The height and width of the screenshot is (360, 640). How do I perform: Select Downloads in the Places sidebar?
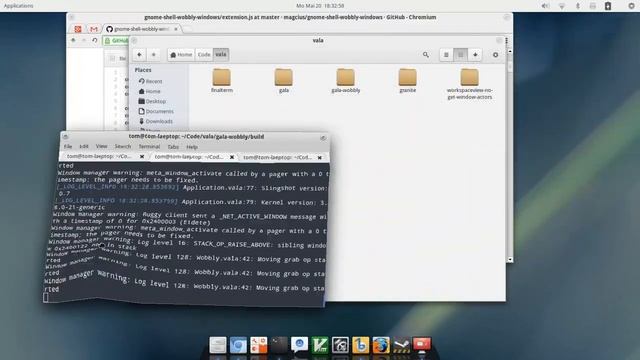(155, 121)
